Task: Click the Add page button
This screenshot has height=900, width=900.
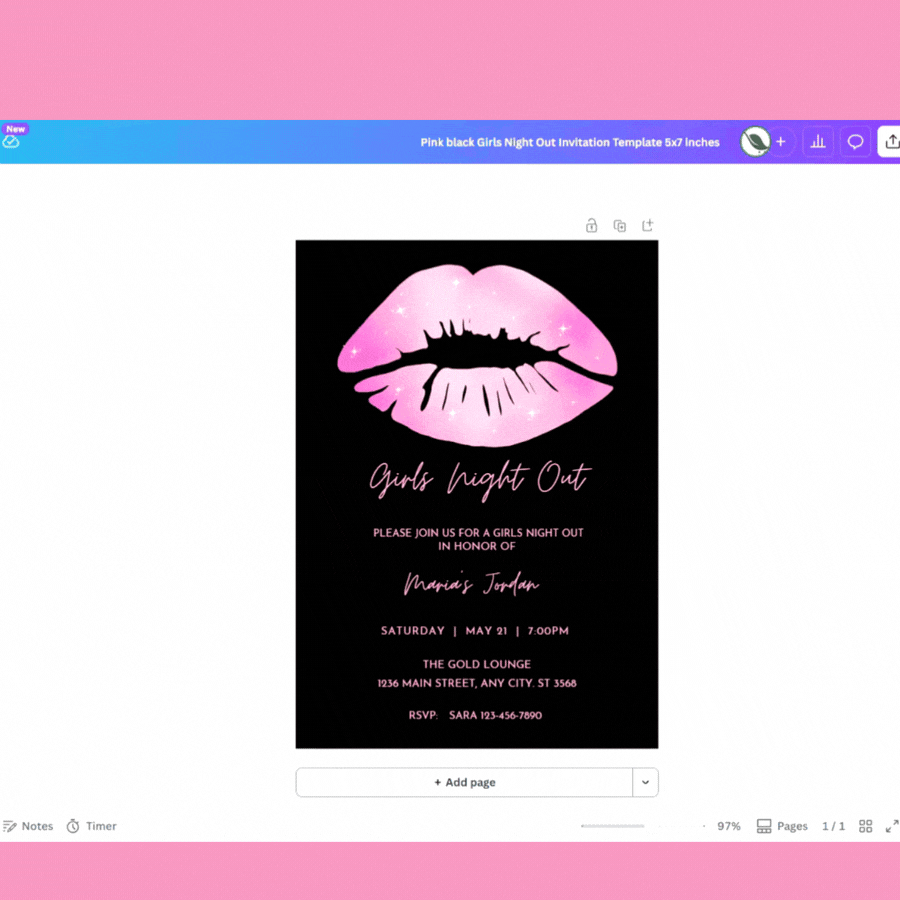Action: pyautogui.click(x=464, y=783)
